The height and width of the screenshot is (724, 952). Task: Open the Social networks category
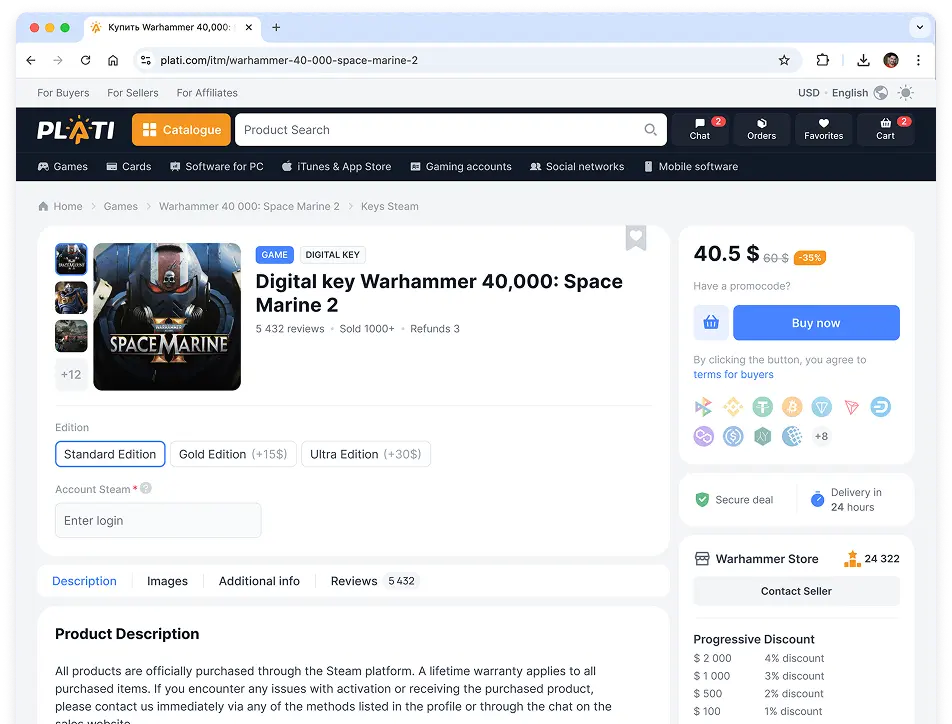point(577,166)
